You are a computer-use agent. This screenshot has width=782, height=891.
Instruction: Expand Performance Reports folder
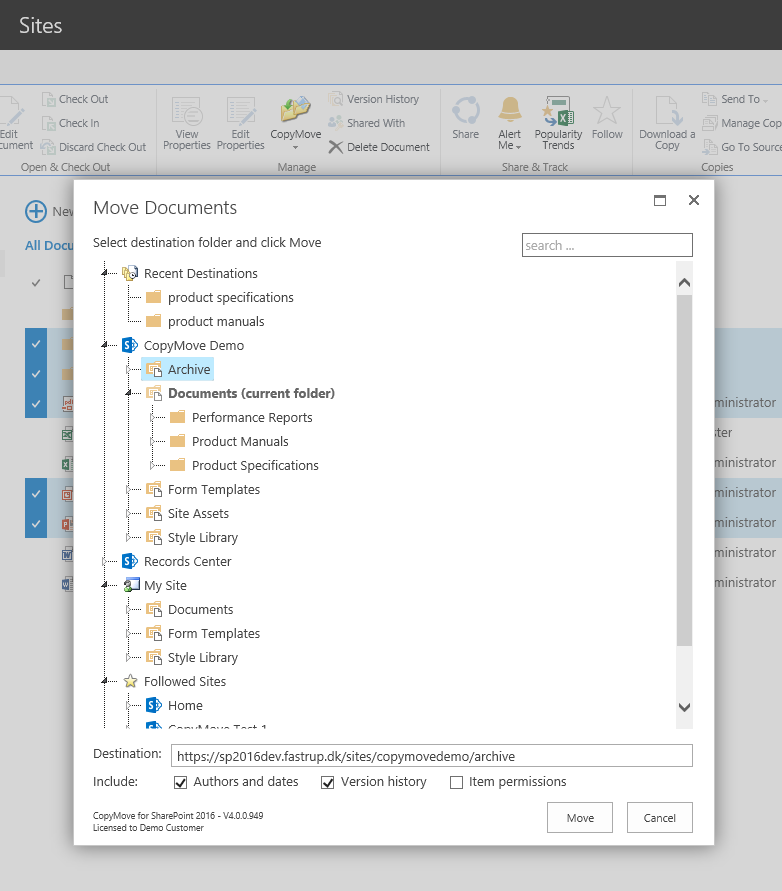(152, 417)
